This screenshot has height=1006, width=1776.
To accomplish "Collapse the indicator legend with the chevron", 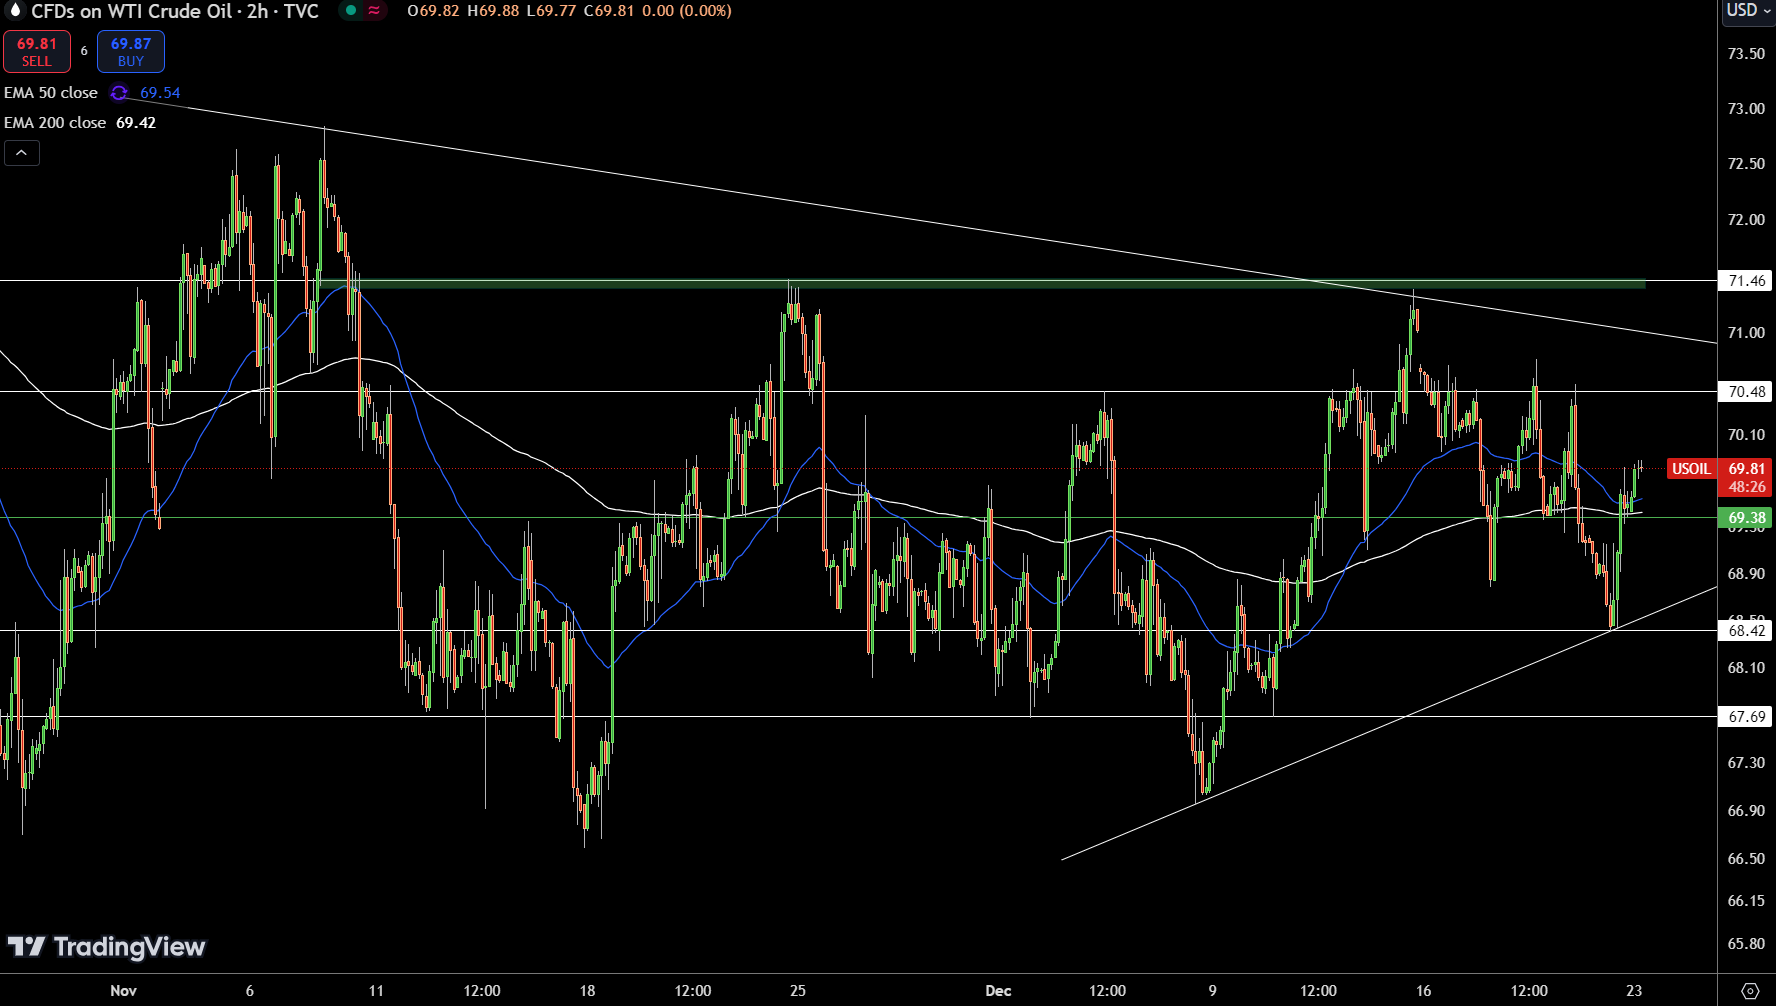I will point(22,153).
